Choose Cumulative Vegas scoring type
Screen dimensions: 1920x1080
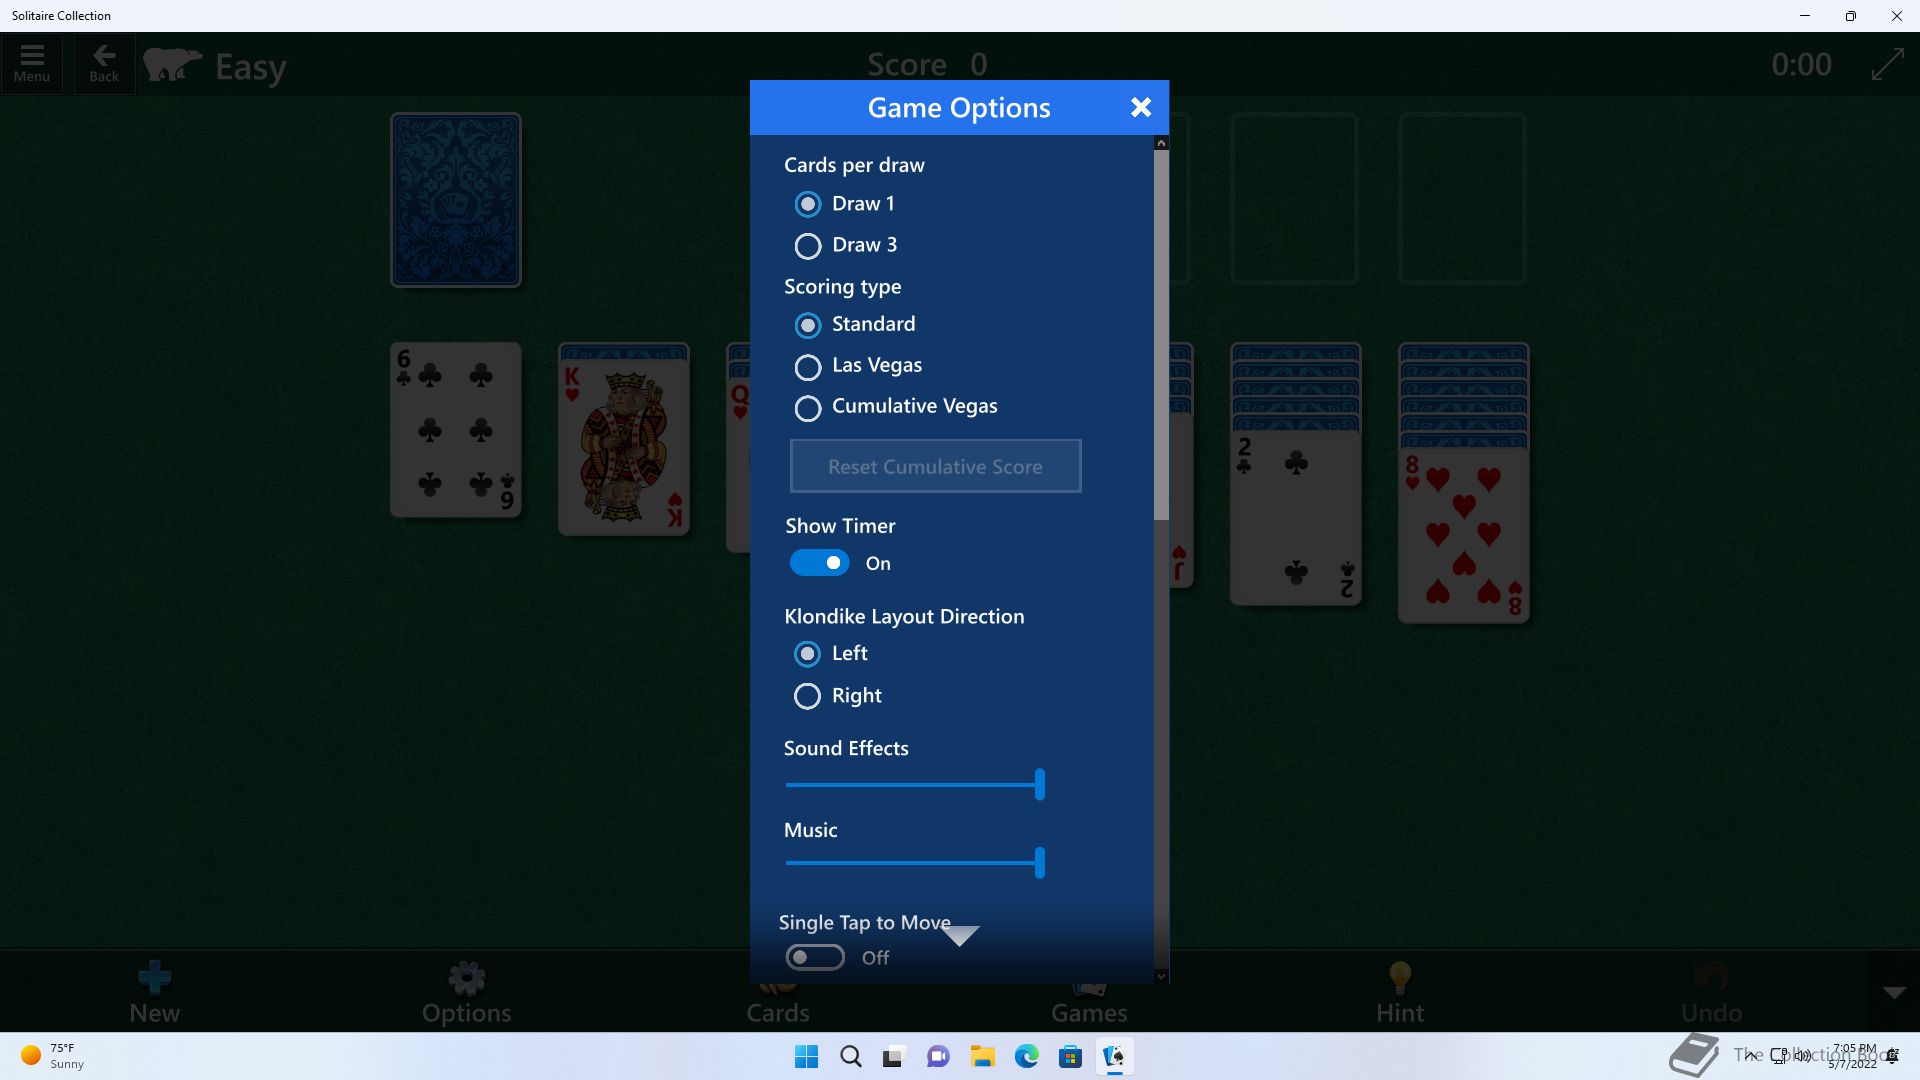pos(807,407)
